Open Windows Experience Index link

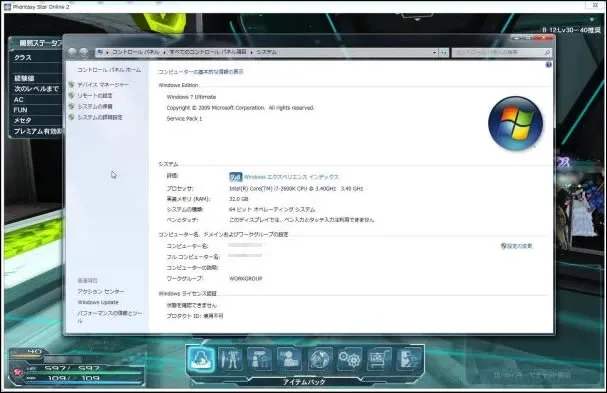(291, 177)
